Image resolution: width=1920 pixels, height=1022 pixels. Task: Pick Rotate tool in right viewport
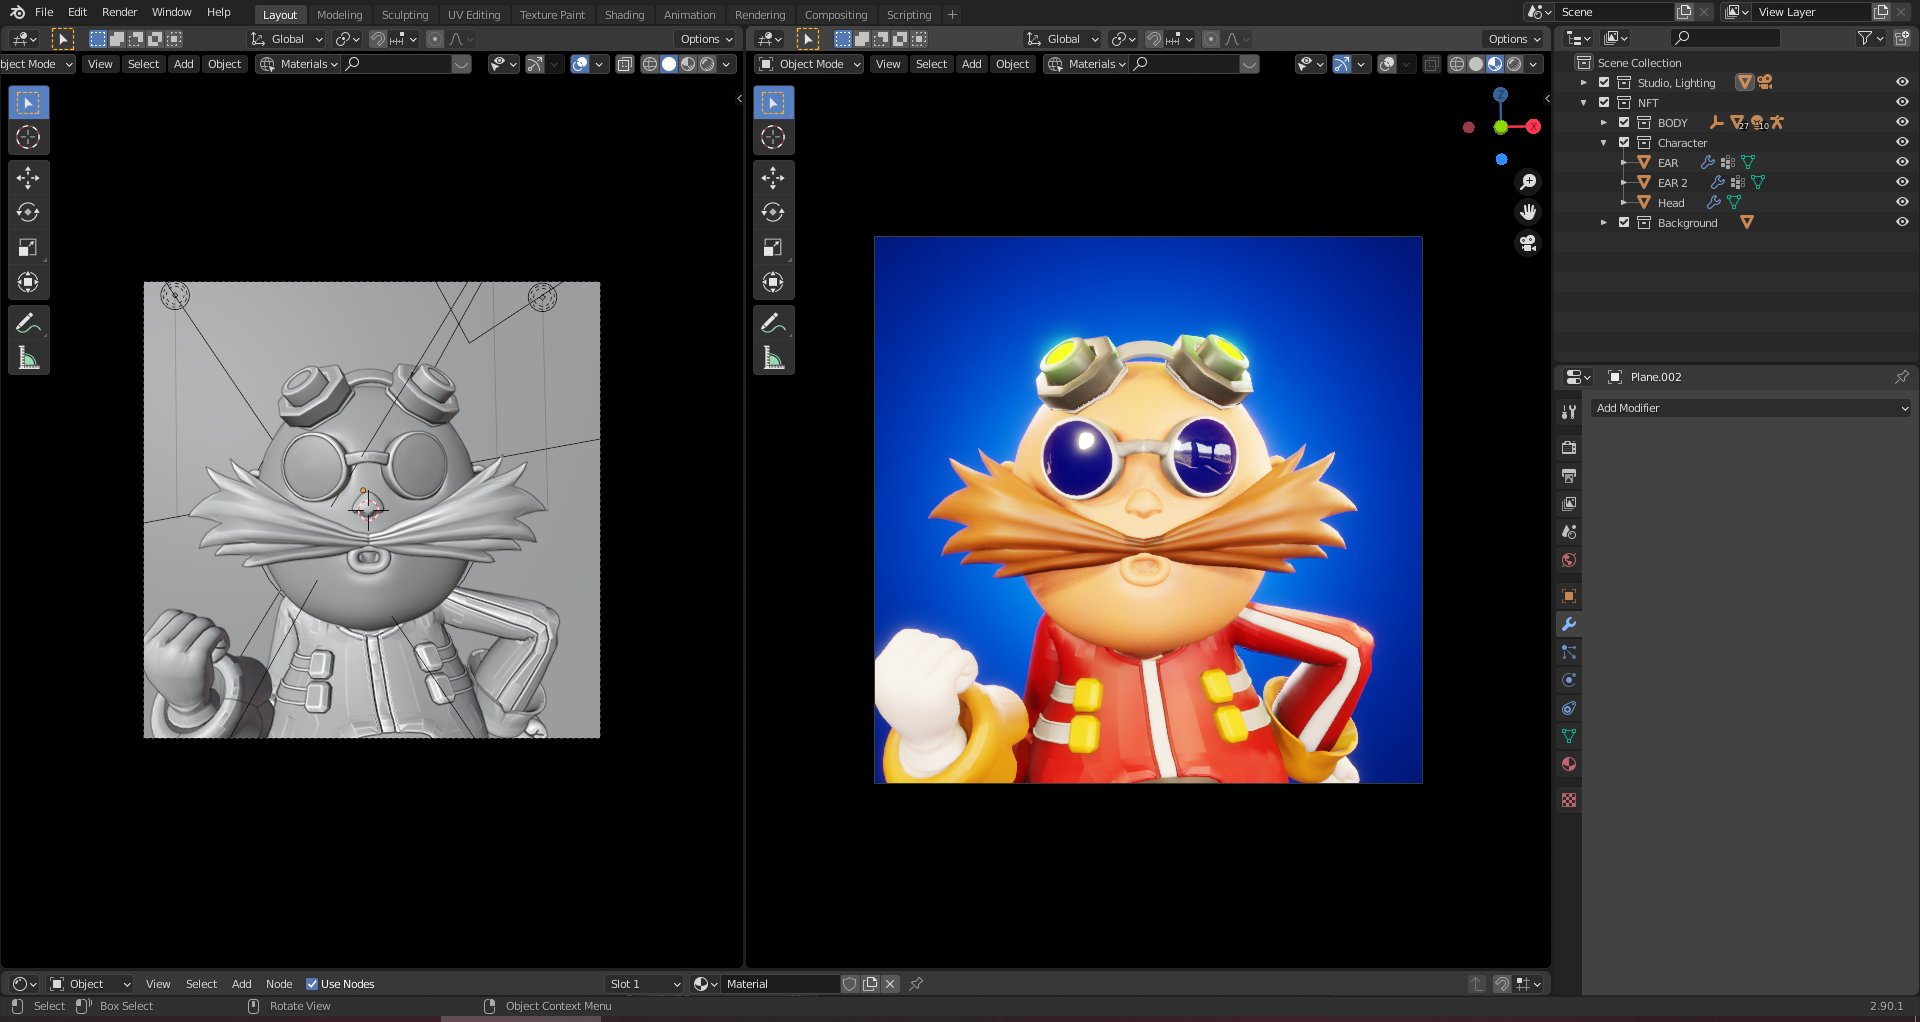773,212
